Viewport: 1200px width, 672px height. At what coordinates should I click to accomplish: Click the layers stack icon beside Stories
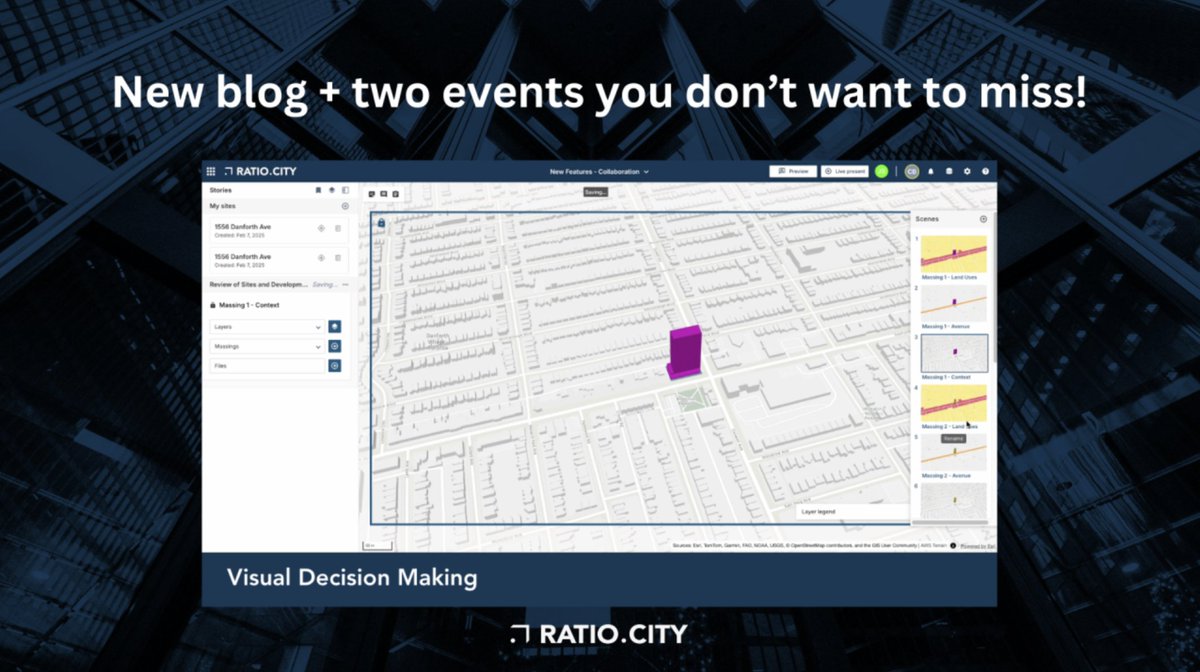point(331,189)
